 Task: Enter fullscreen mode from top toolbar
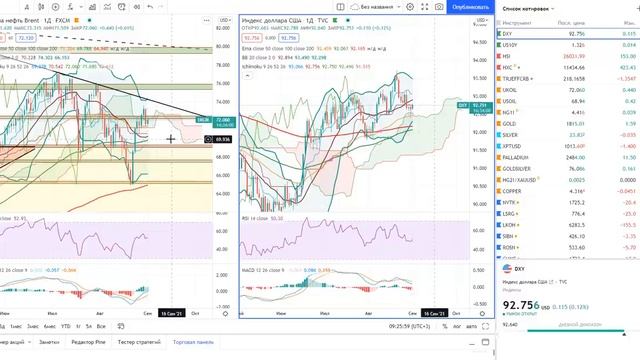click(x=424, y=7)
